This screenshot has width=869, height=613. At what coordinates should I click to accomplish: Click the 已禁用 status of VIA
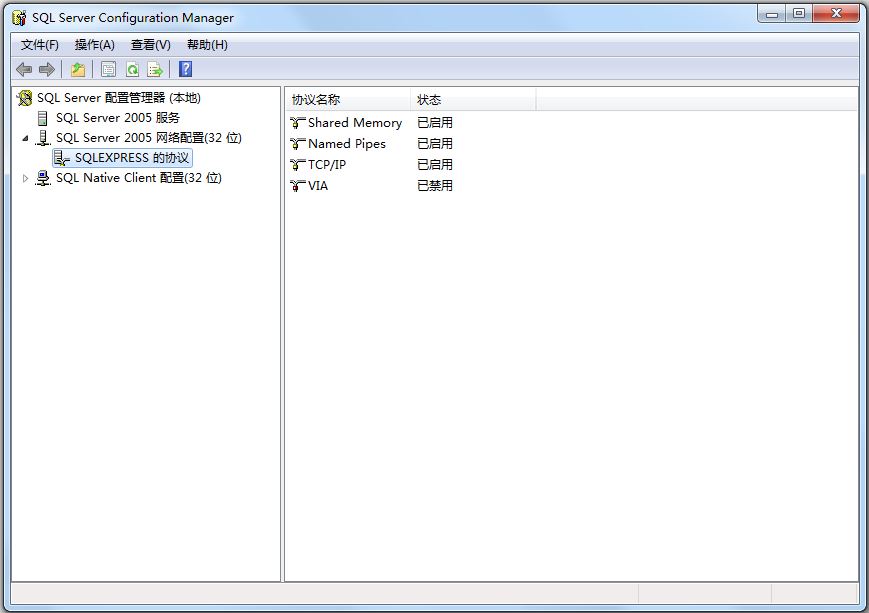point(435,186)
